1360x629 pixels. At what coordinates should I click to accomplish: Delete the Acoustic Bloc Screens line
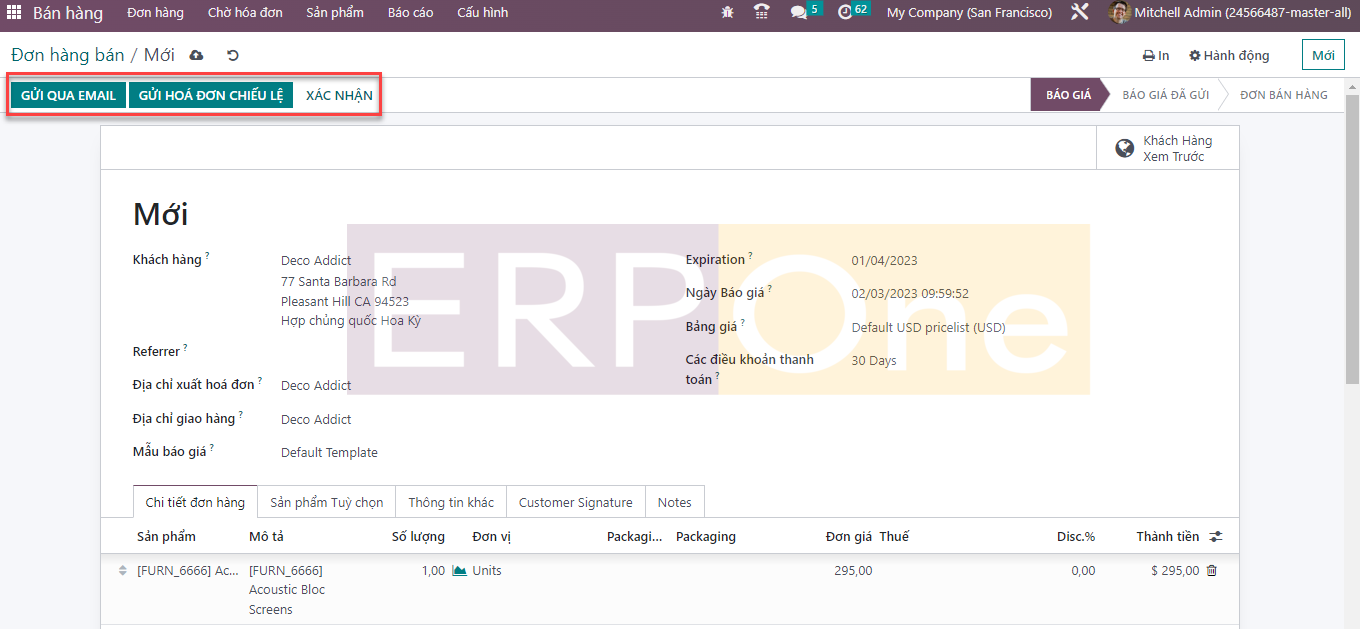point(1212,570)
